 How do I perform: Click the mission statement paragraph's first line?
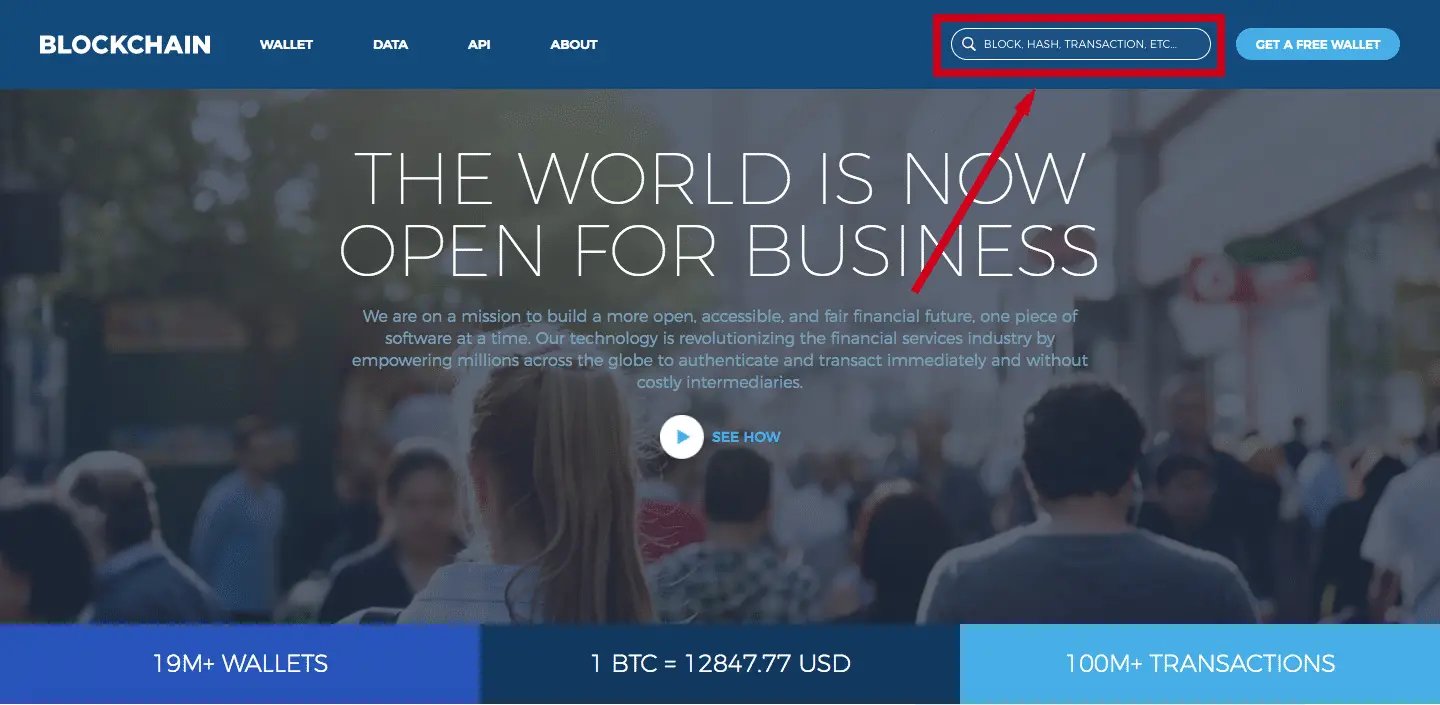(720, 316)
